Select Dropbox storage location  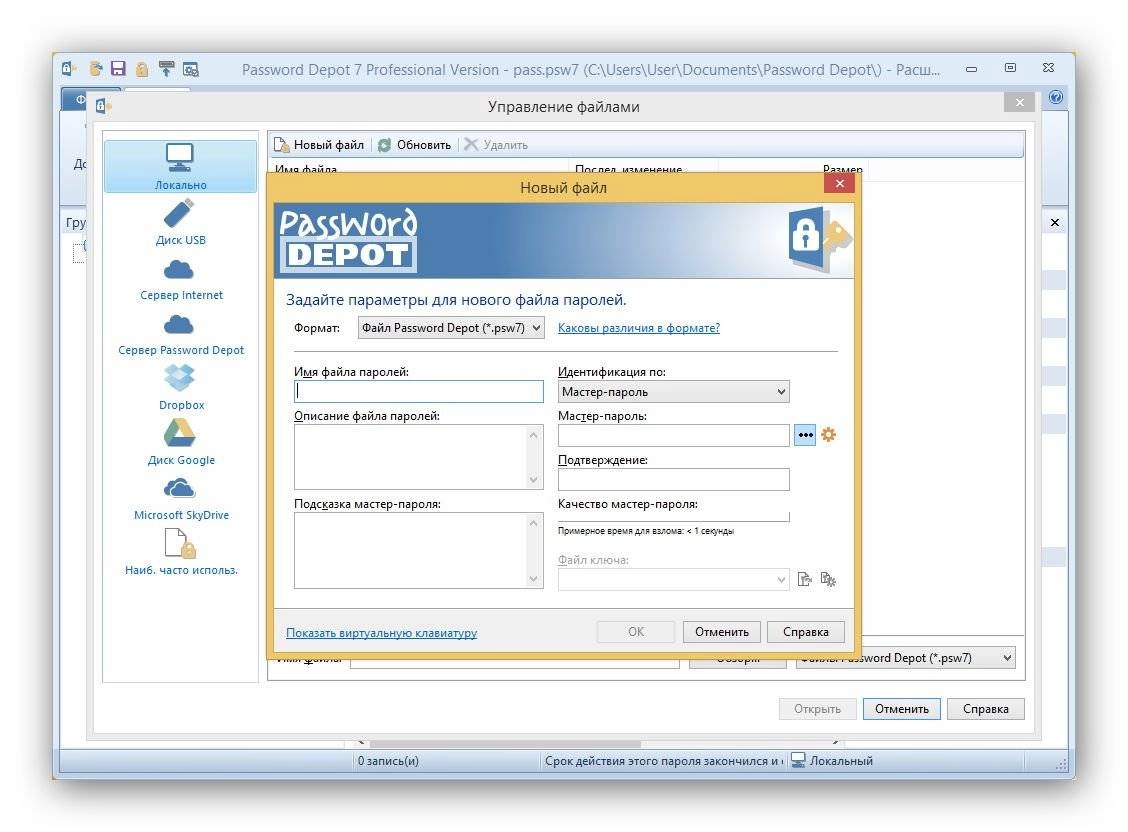(x=181, y=388)
